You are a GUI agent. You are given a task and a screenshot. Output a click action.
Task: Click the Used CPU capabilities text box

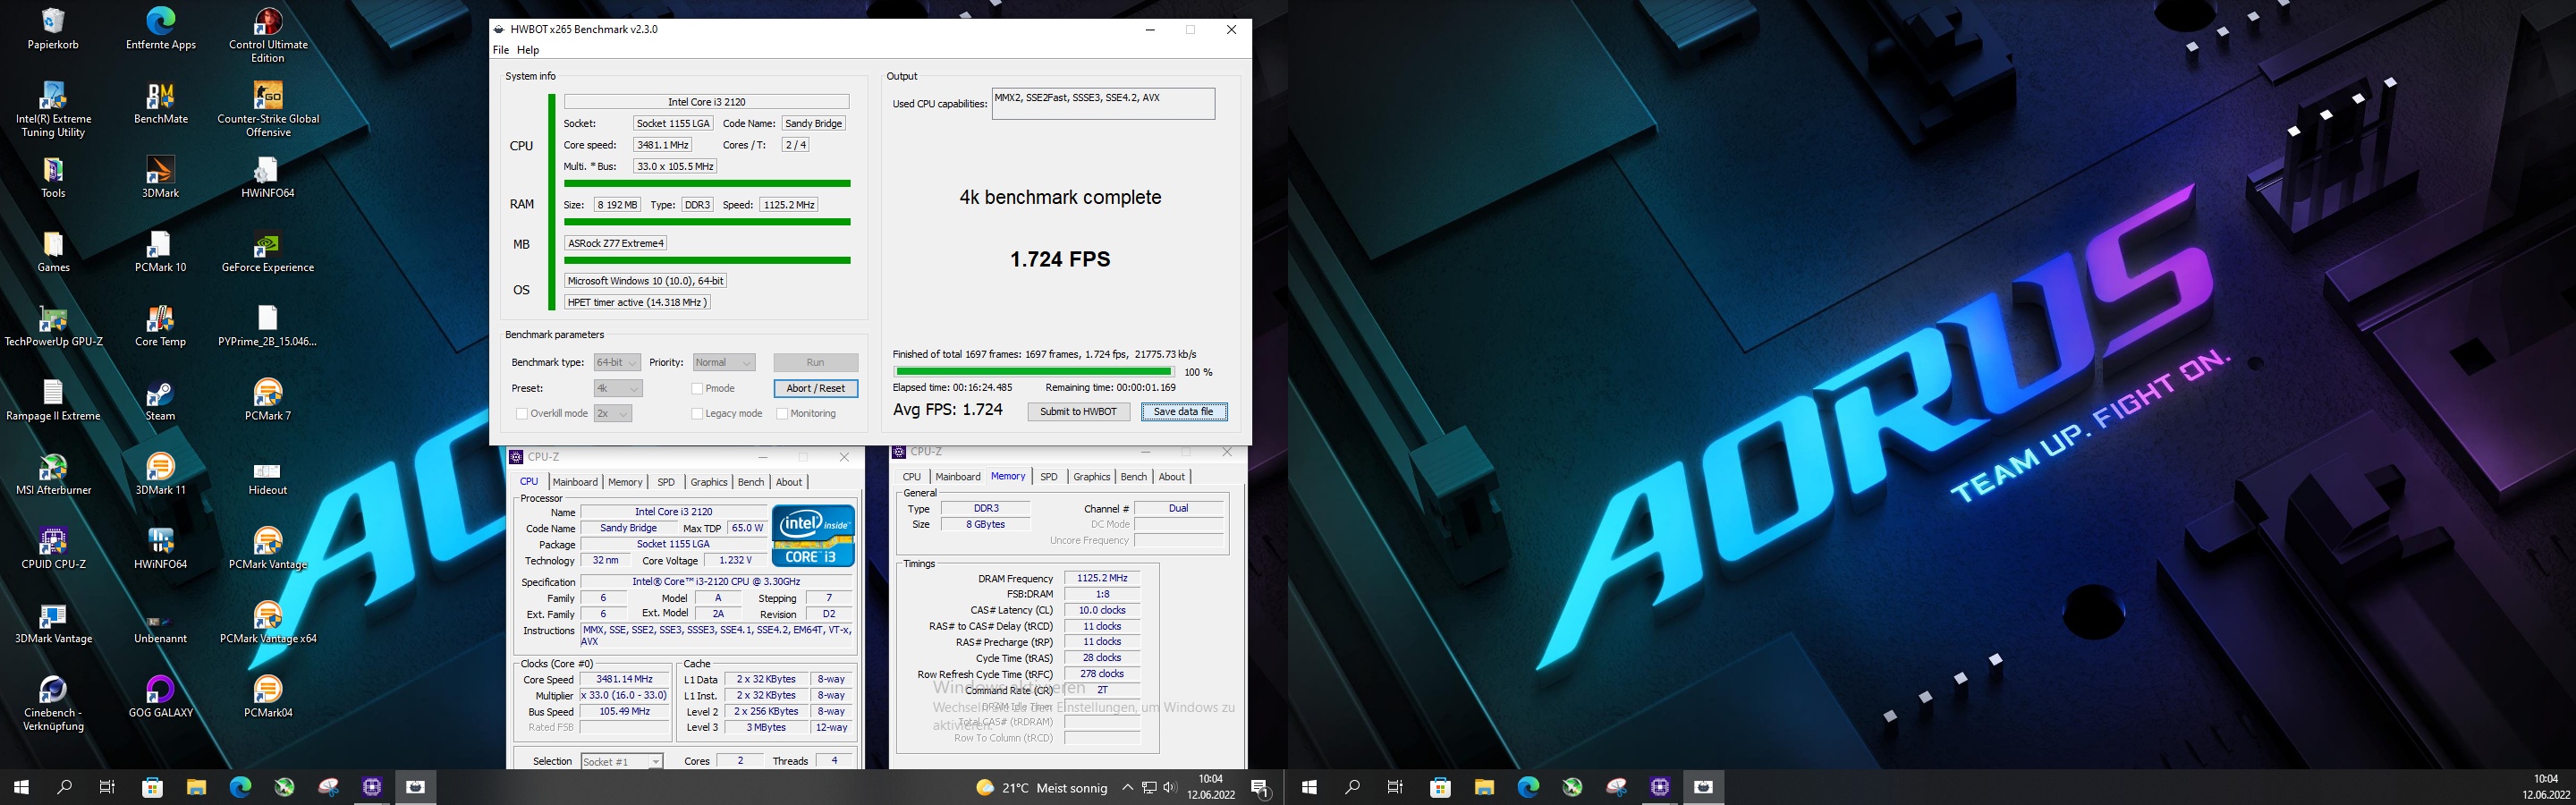pyautogui.click(x=1103, y=103)
